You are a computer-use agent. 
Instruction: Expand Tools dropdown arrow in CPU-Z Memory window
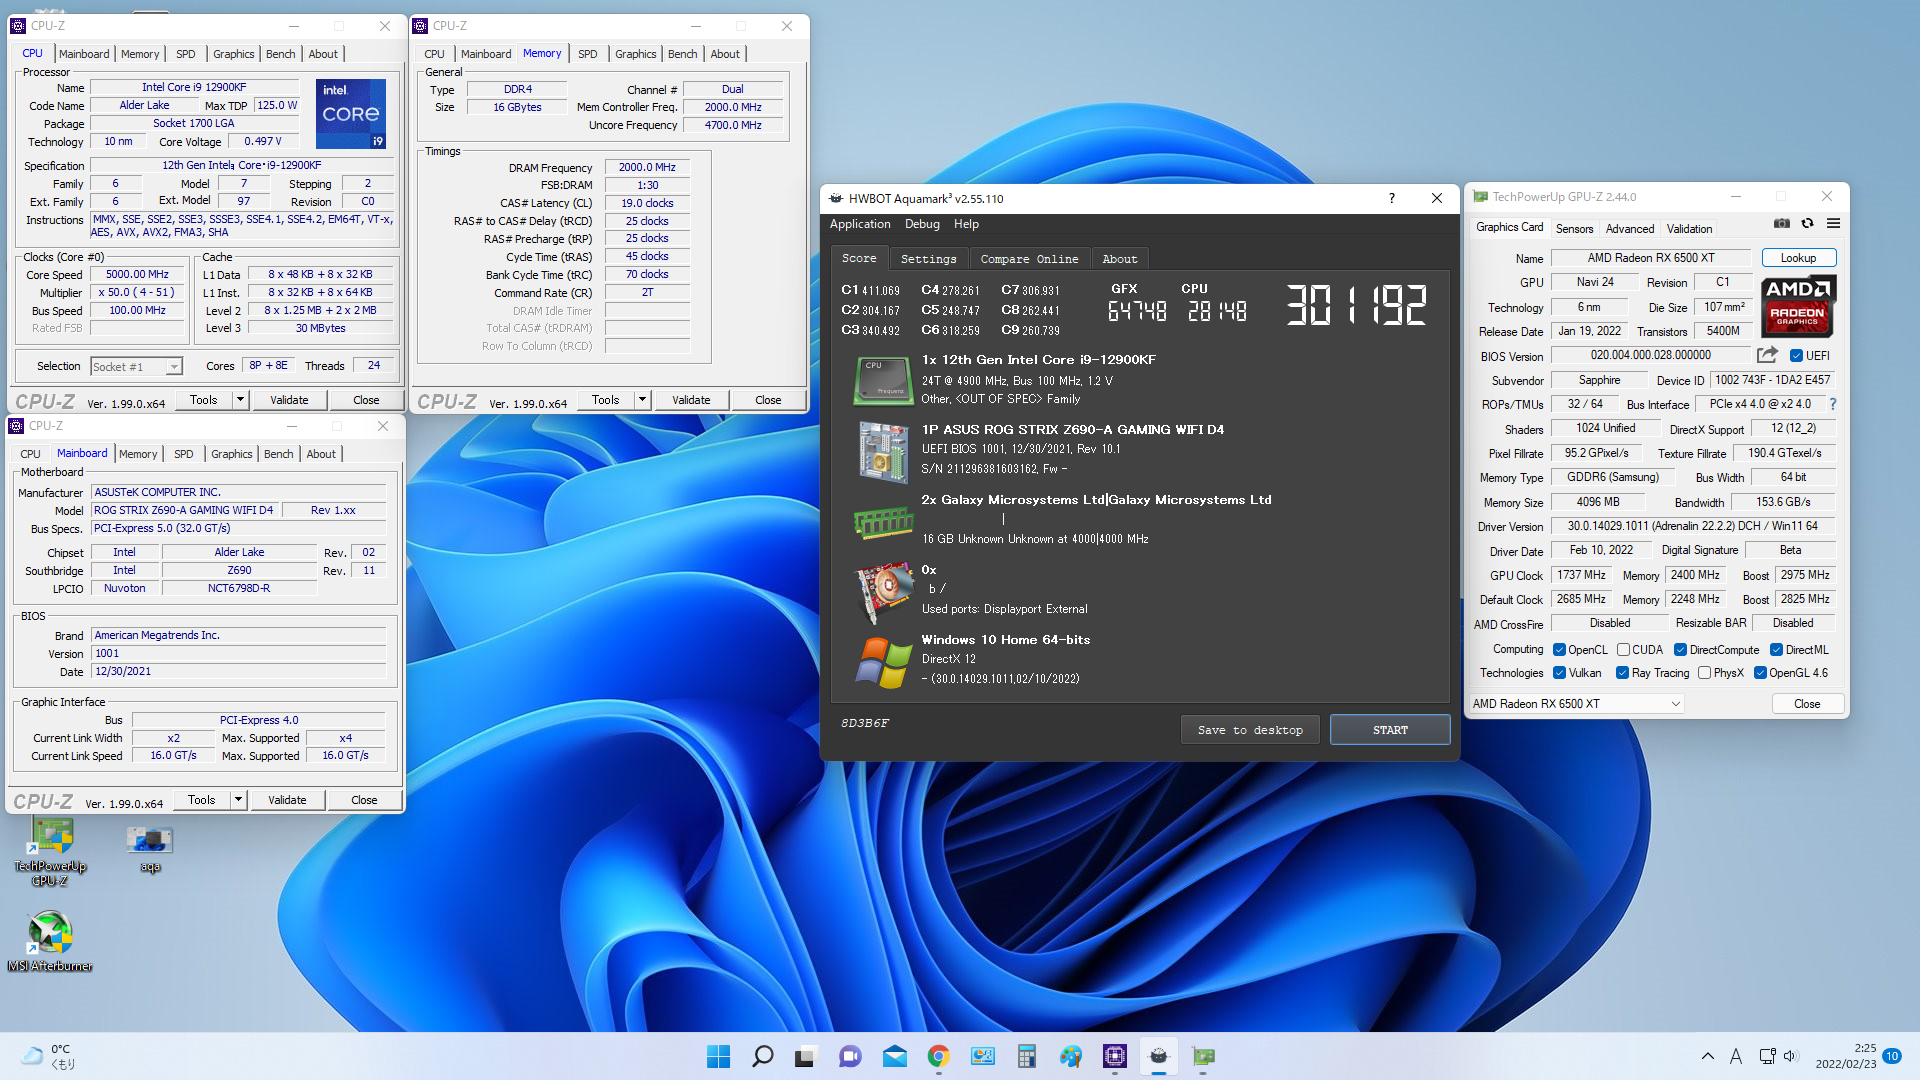642,400
